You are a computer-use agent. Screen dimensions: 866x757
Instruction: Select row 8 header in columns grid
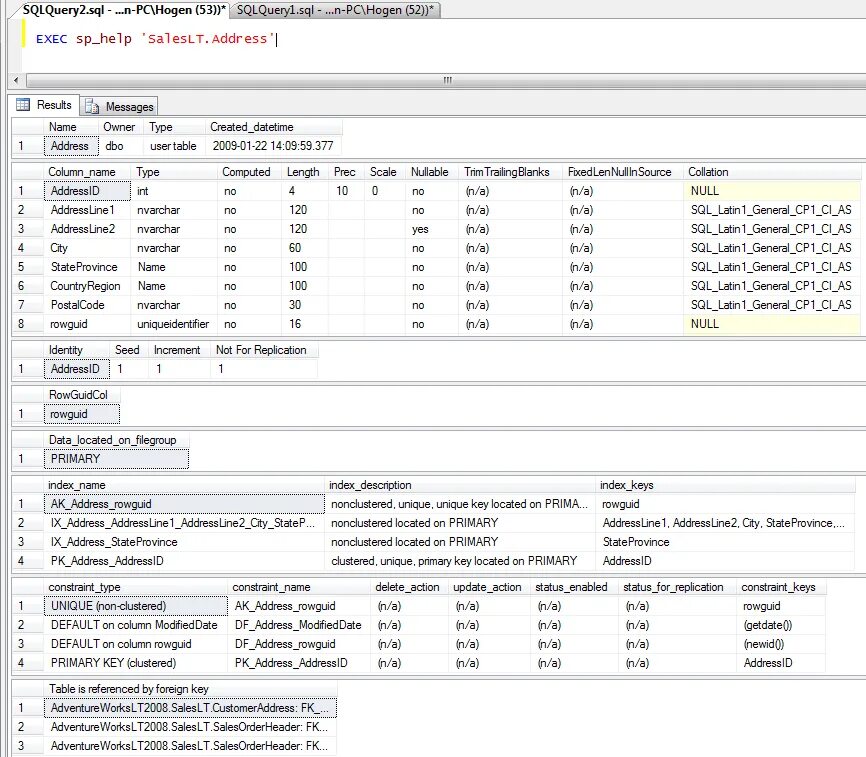pyautogui.click(x=27, y=324)
